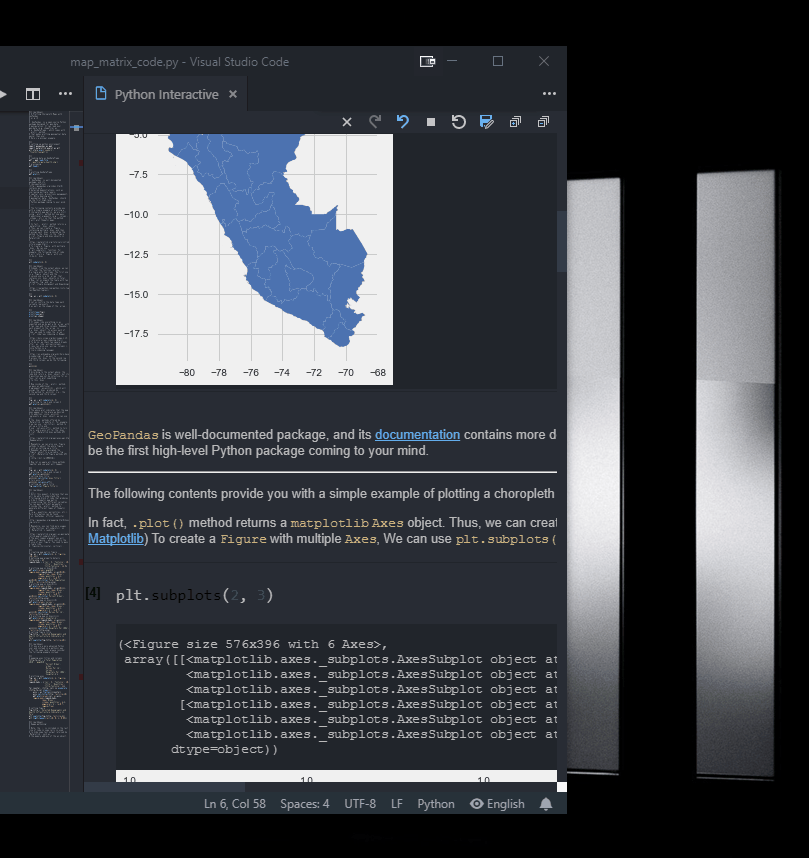Click the plt.subplots( inline code text
This screenshot has height=858, width=809.
pyautogui.click(x=506, y=539)
